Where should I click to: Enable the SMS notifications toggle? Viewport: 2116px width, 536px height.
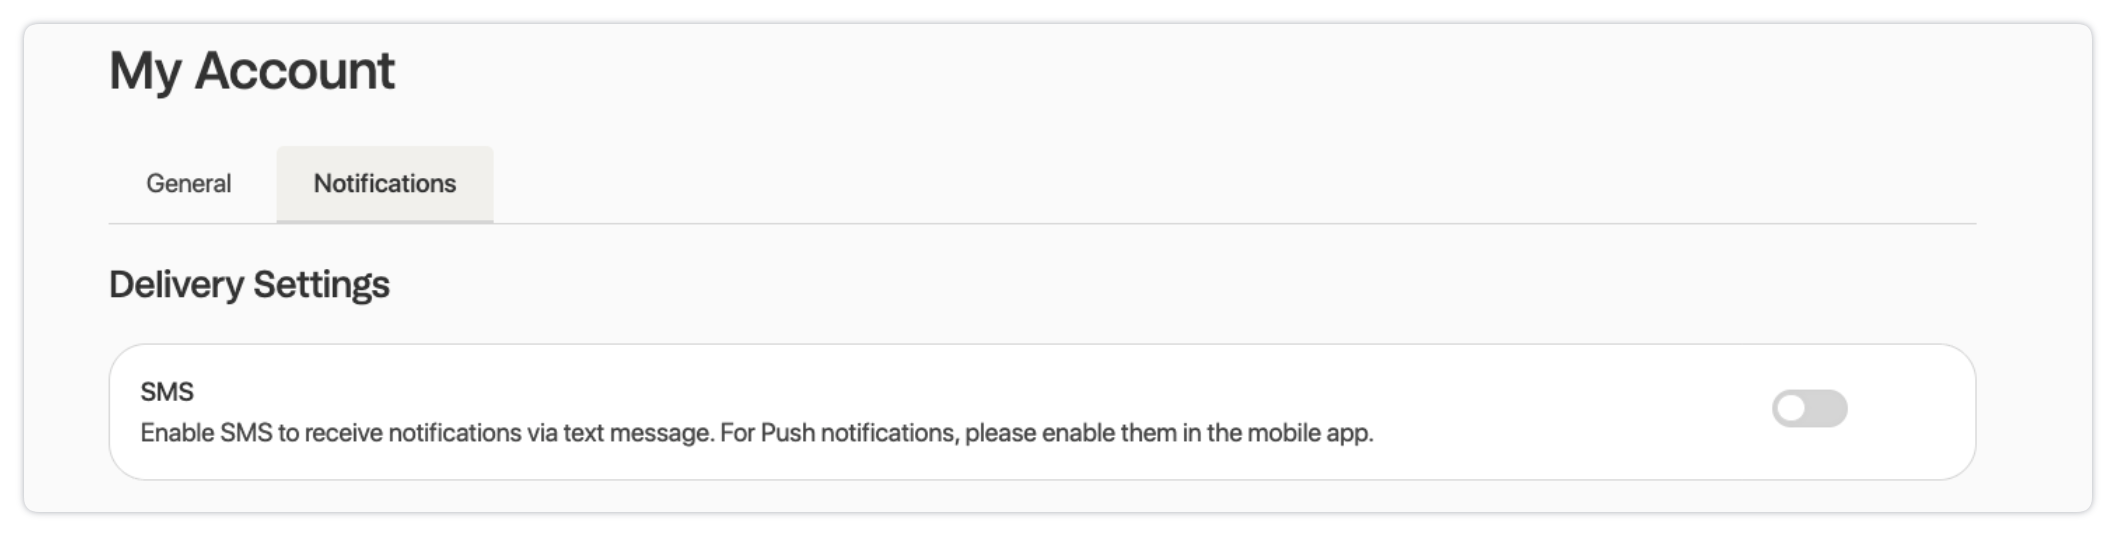(x=1809, y=408)
